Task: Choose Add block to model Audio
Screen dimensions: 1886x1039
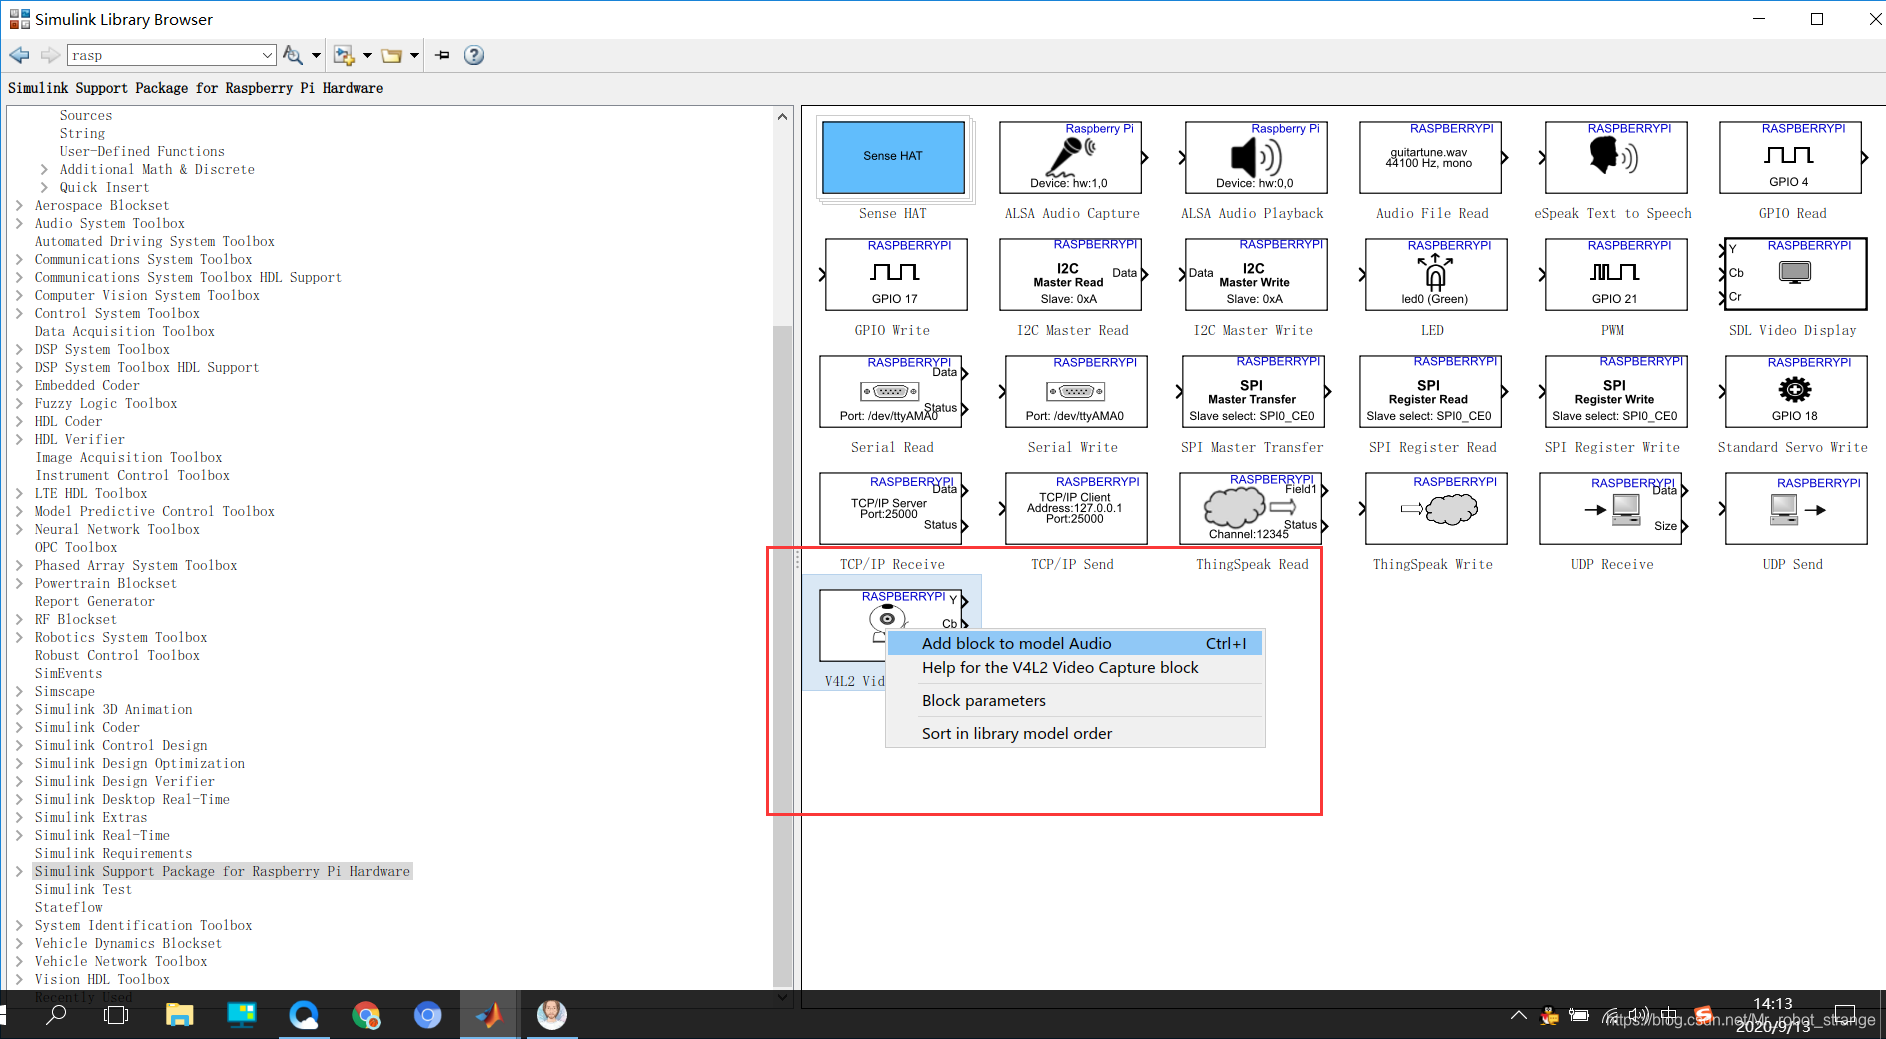Action: [1016, 643]
